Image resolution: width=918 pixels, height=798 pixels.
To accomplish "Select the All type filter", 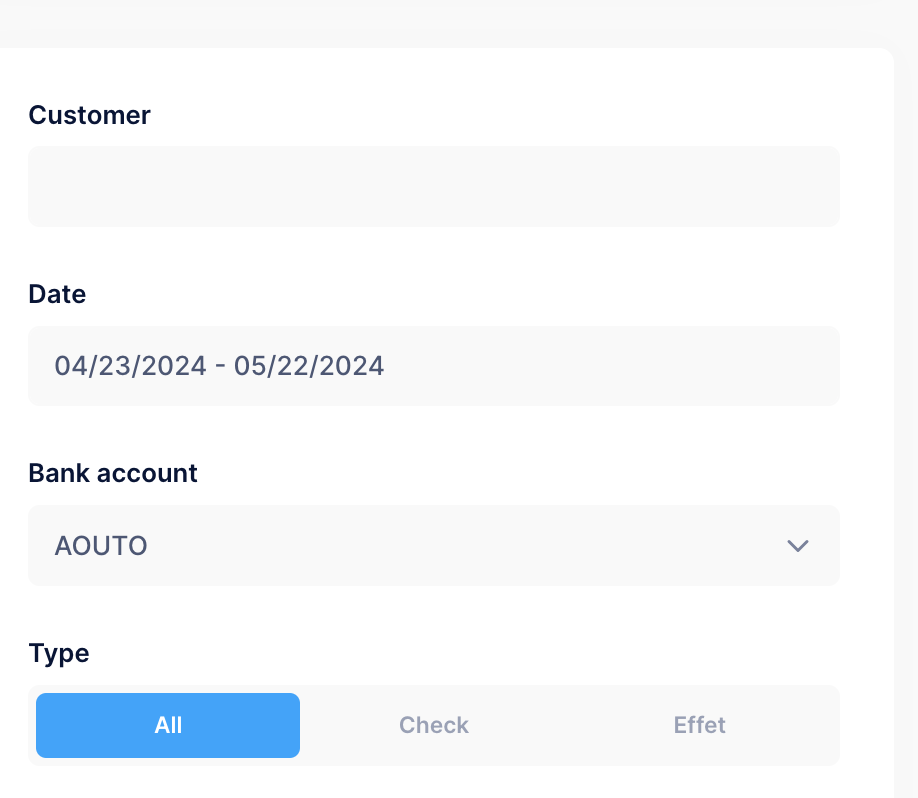I will point(168,725).
